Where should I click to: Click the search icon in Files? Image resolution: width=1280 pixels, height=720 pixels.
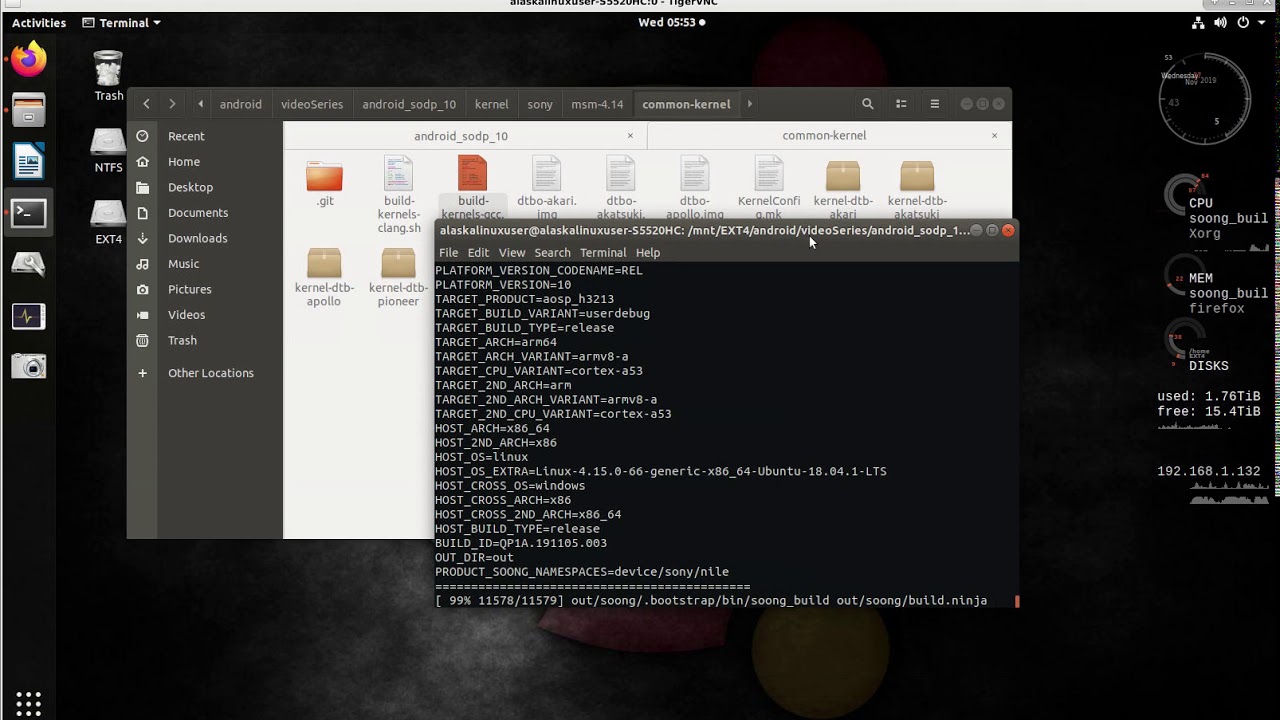868,104
